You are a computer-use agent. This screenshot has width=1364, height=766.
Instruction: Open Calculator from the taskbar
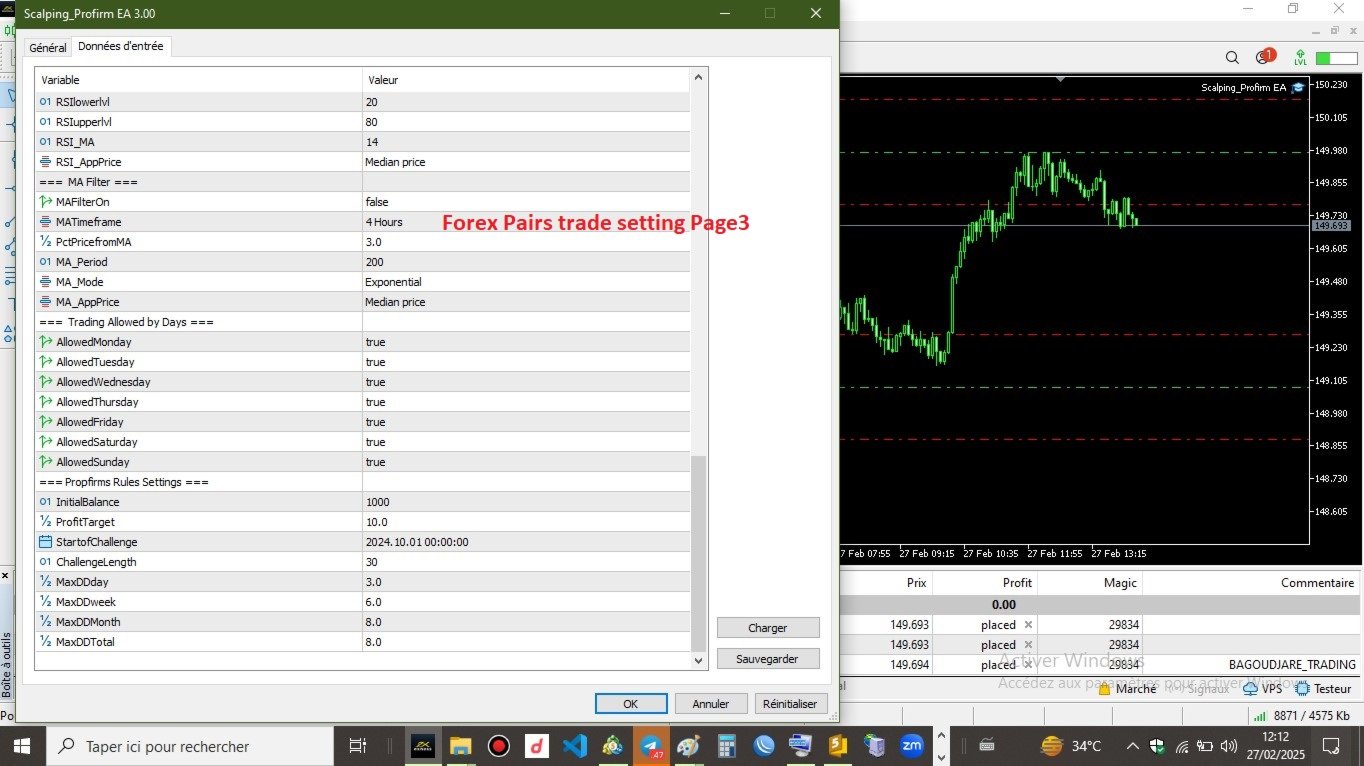click(727, 746)
